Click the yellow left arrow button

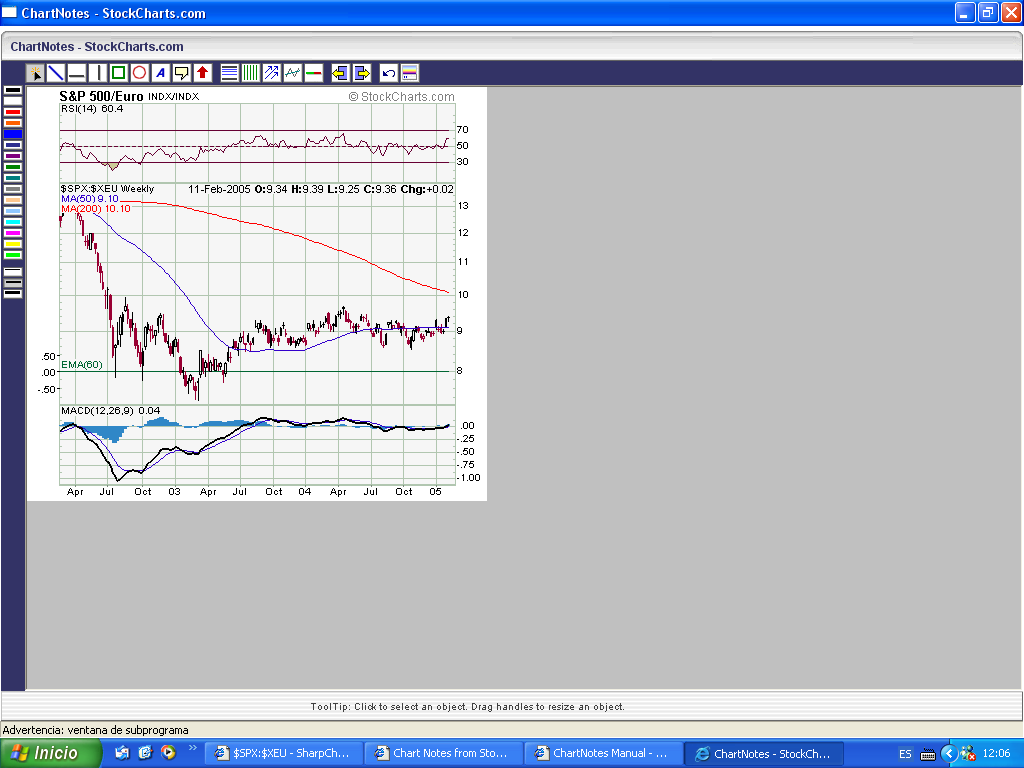pos(340,73)
